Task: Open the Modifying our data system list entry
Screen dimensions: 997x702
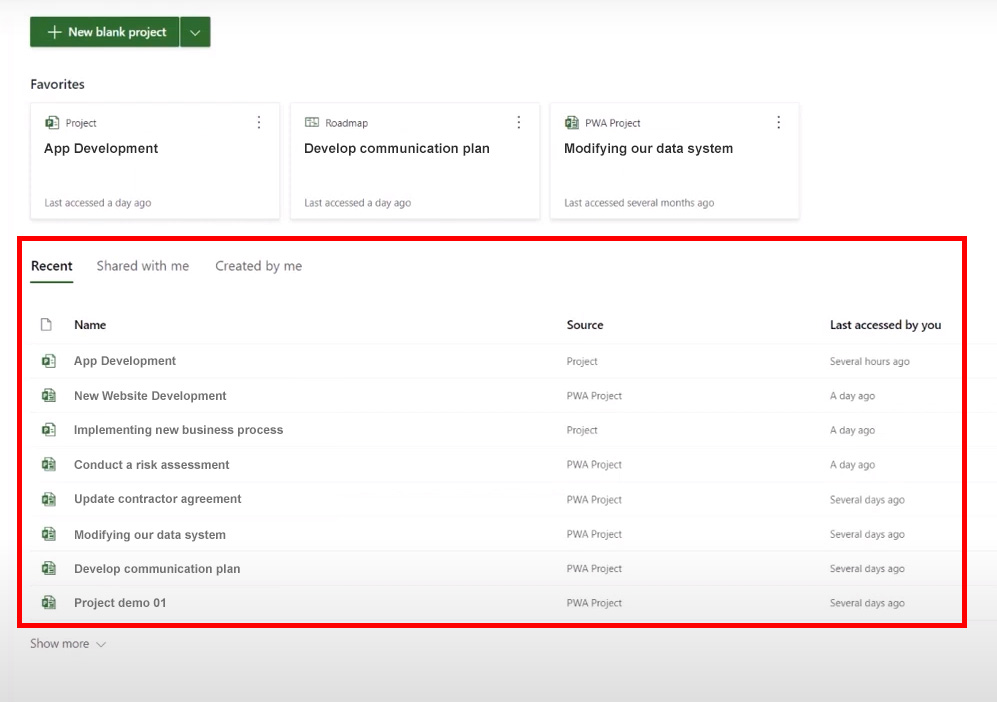Action: pyautogui.click(x=150, y=535)
